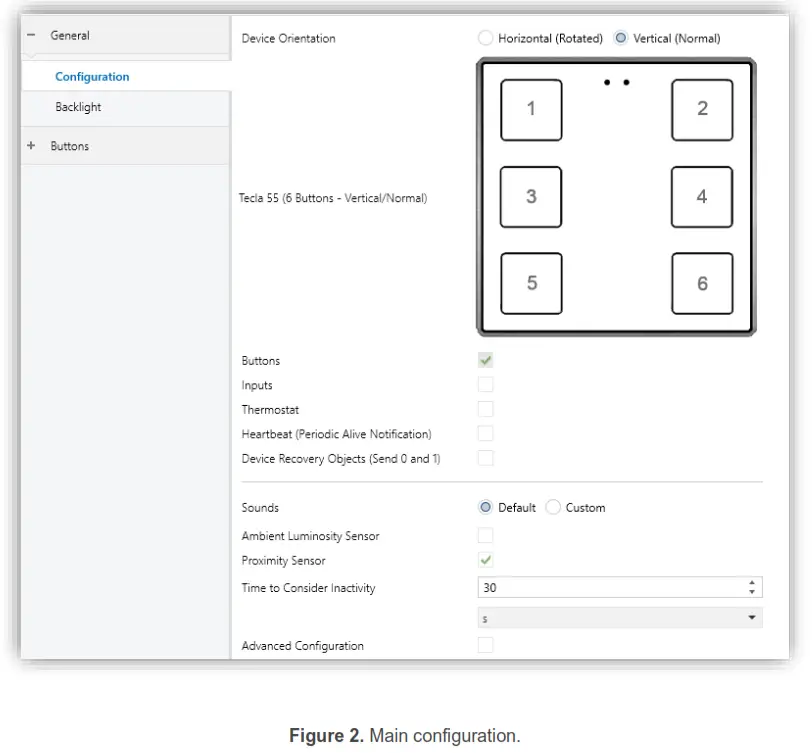This screenshot has width=812, height=753.
Task: Open the Backlight page
Action: (78, 107)
